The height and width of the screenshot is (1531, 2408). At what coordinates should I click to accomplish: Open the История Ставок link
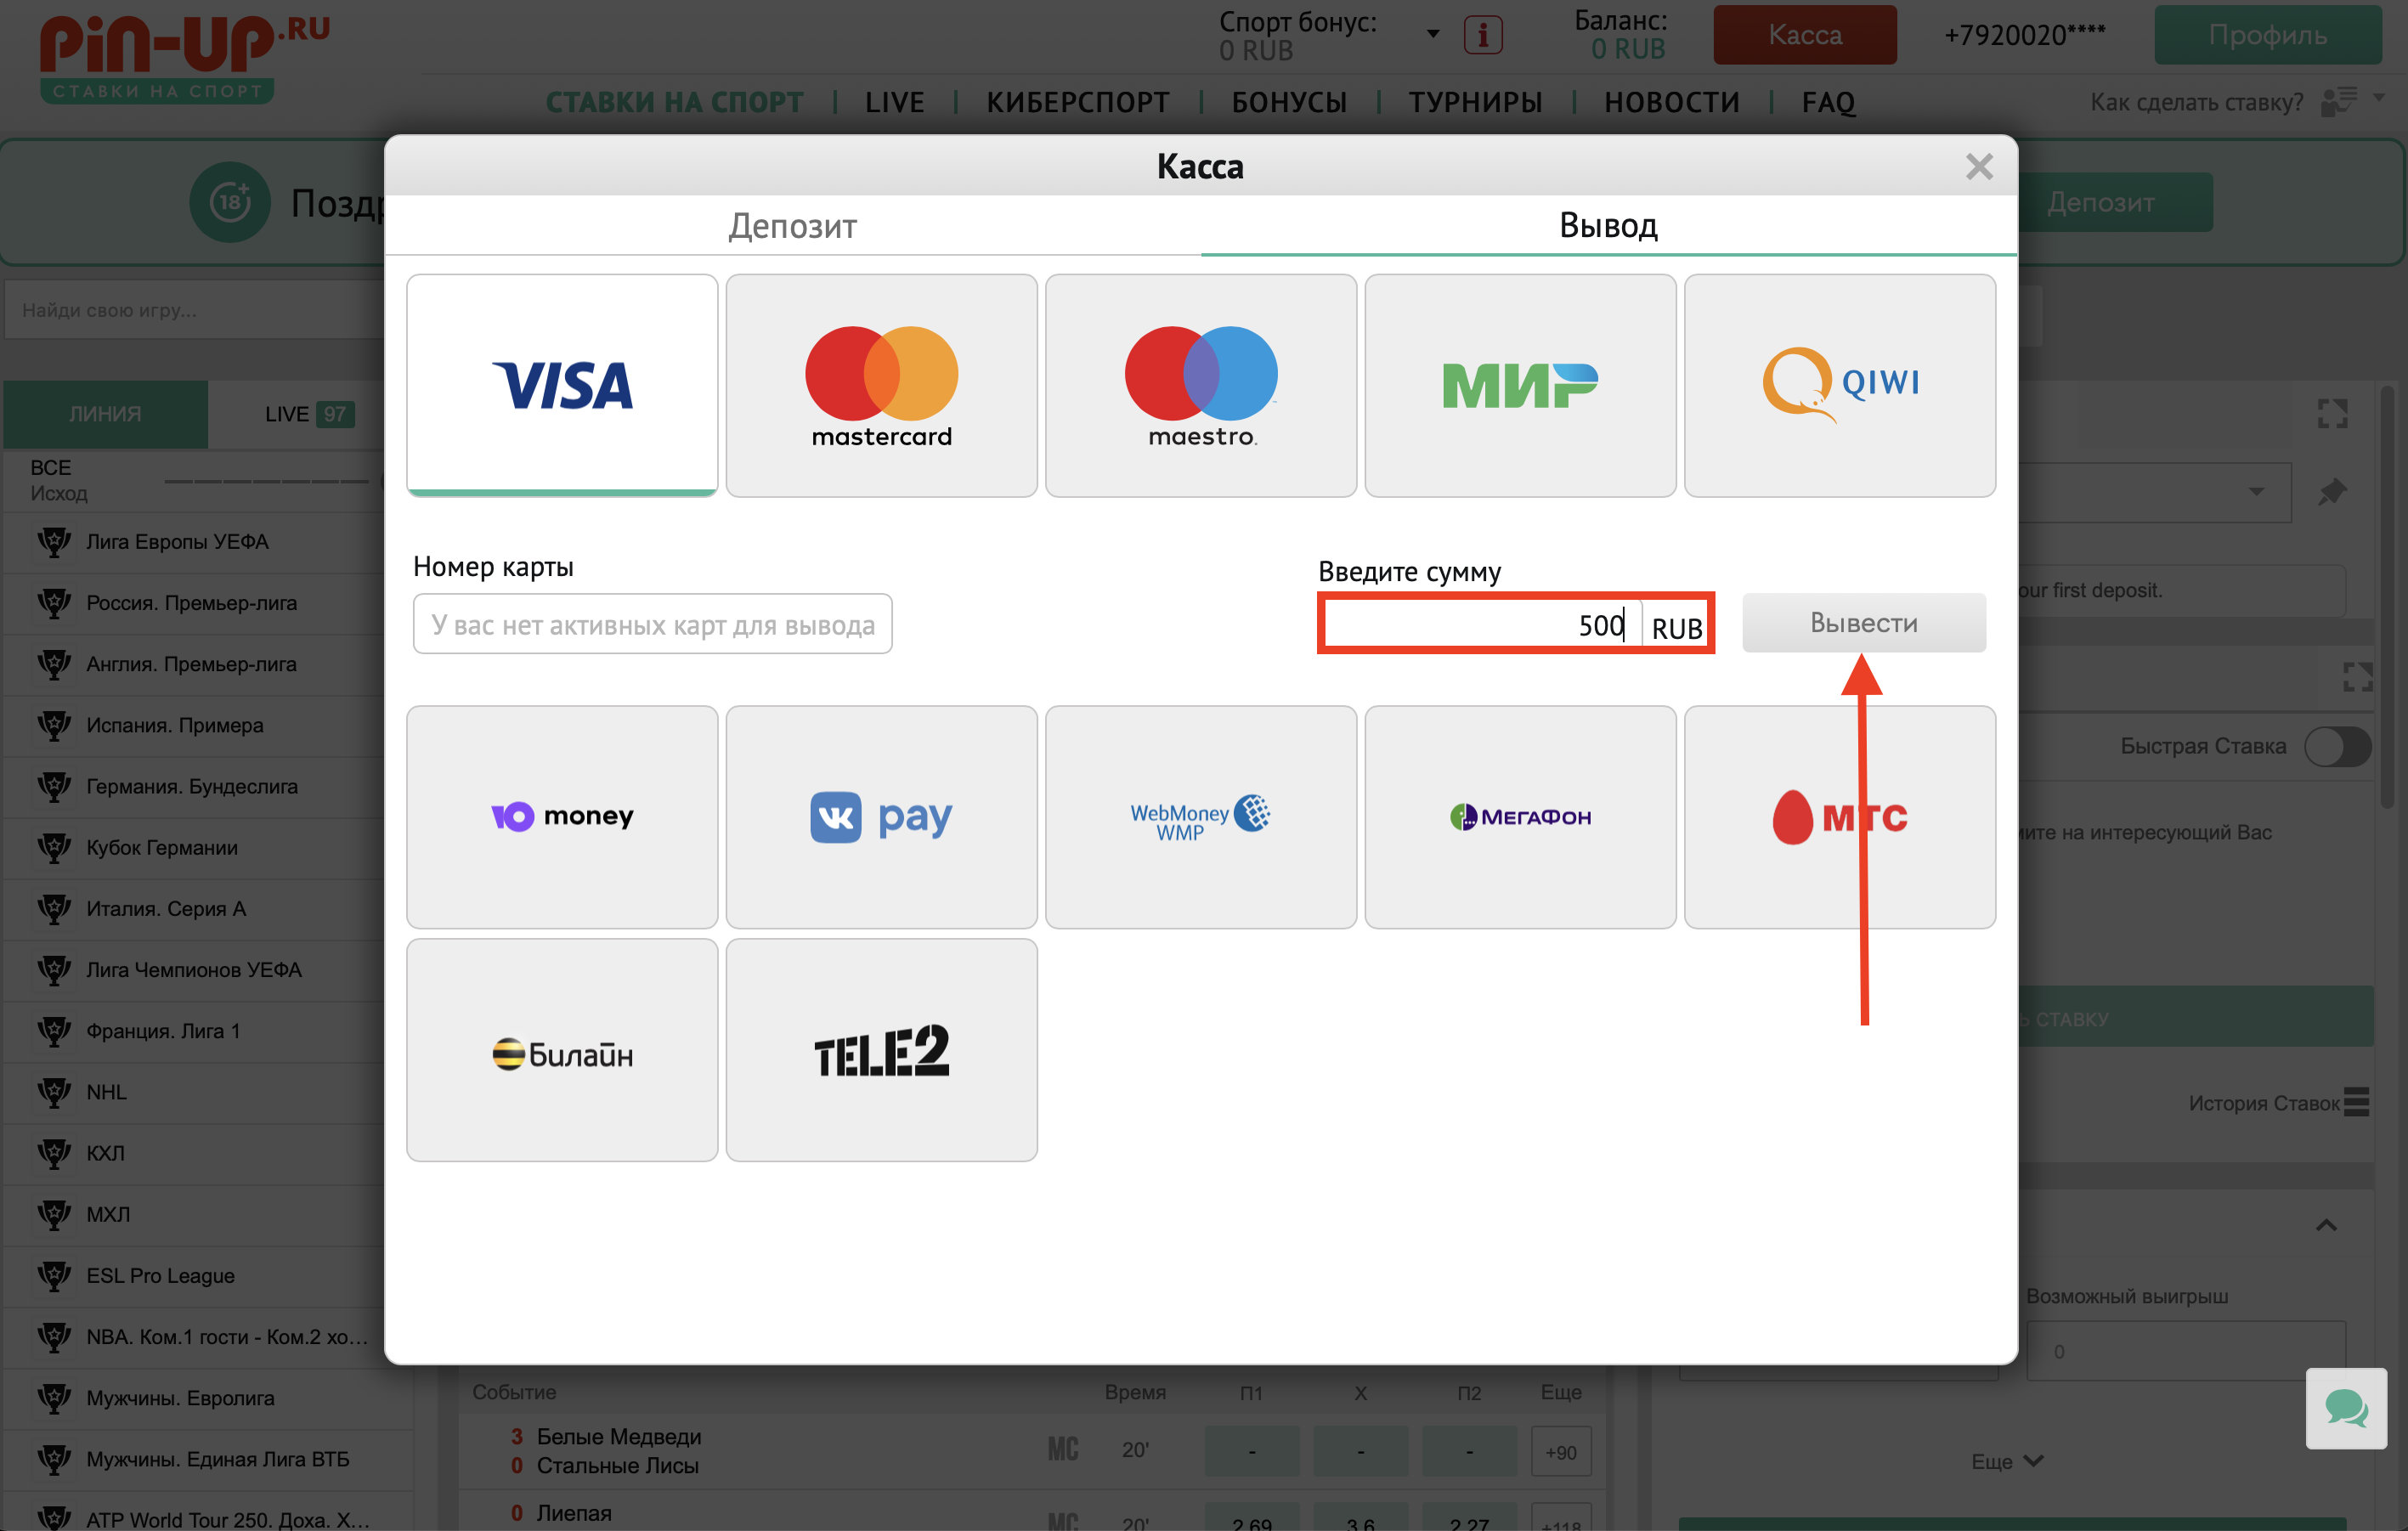pyautogui.click(x=2263, y=1103)
